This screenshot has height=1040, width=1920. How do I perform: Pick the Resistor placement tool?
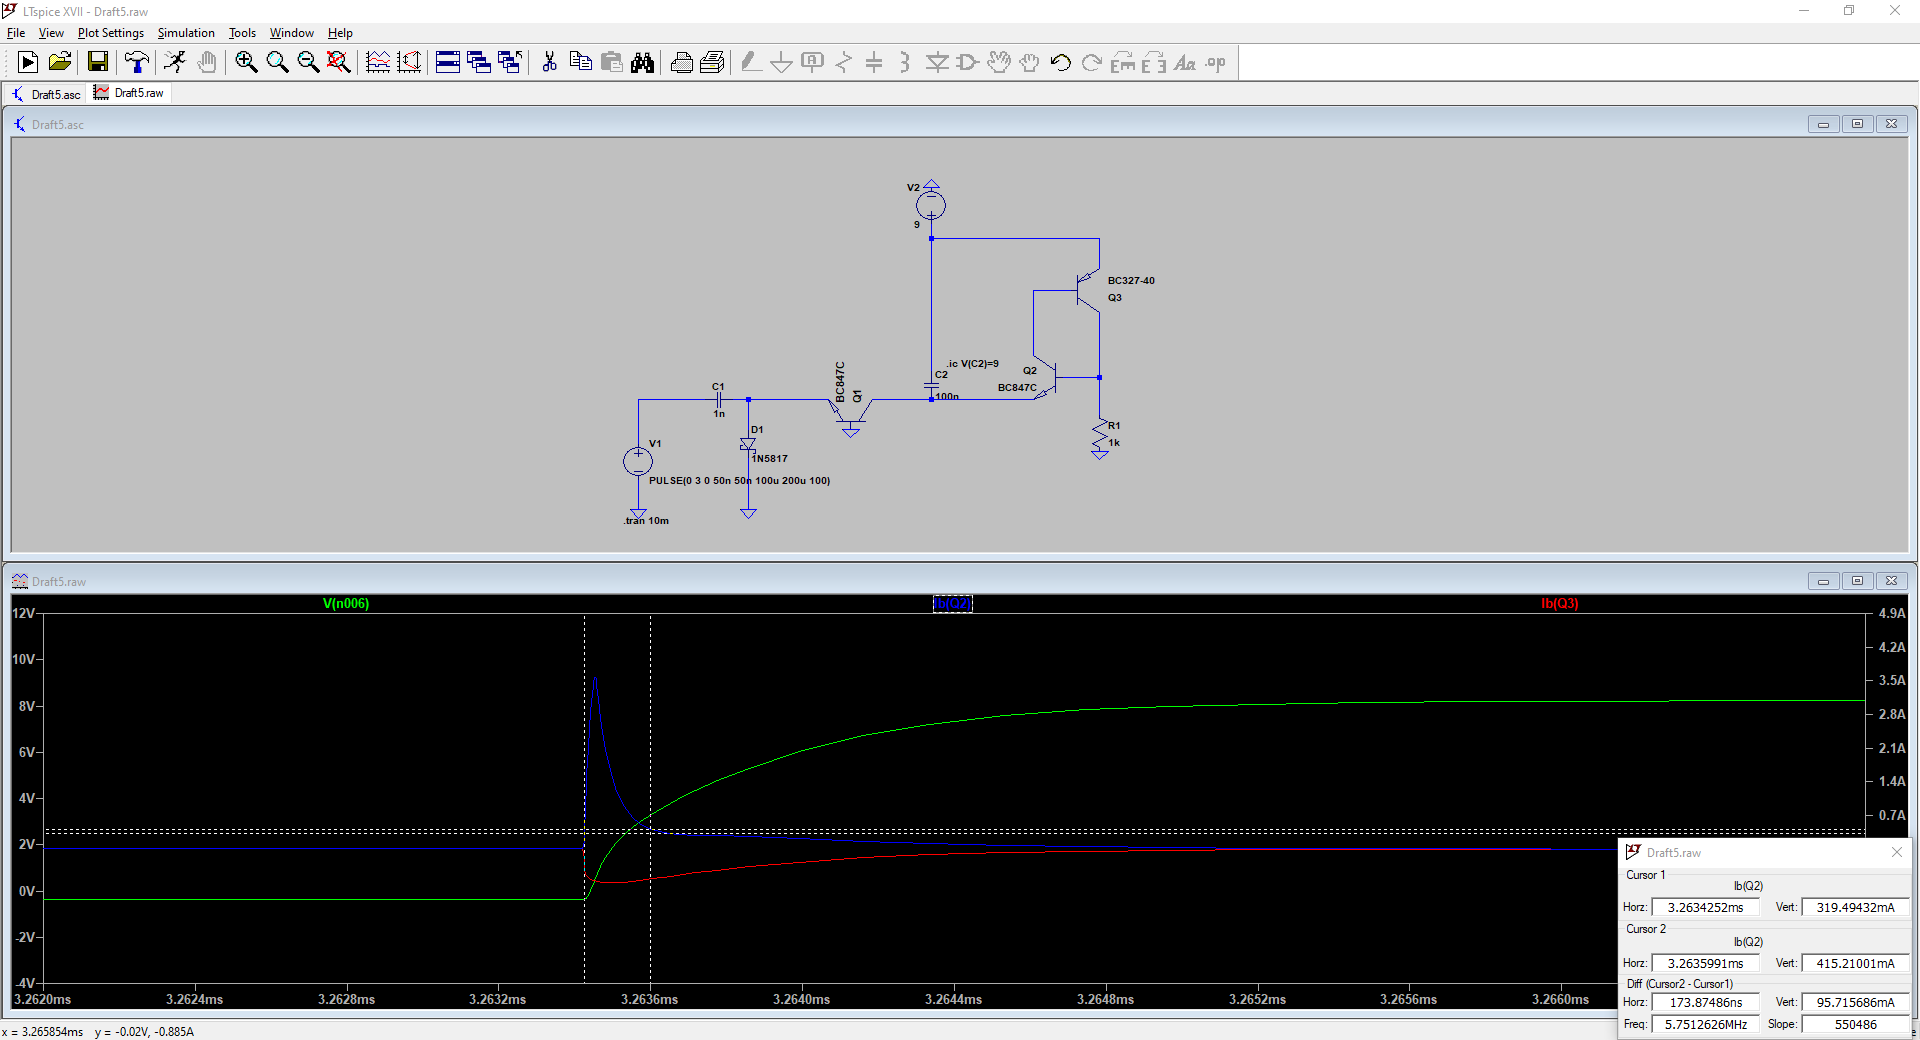pos(844,62)
